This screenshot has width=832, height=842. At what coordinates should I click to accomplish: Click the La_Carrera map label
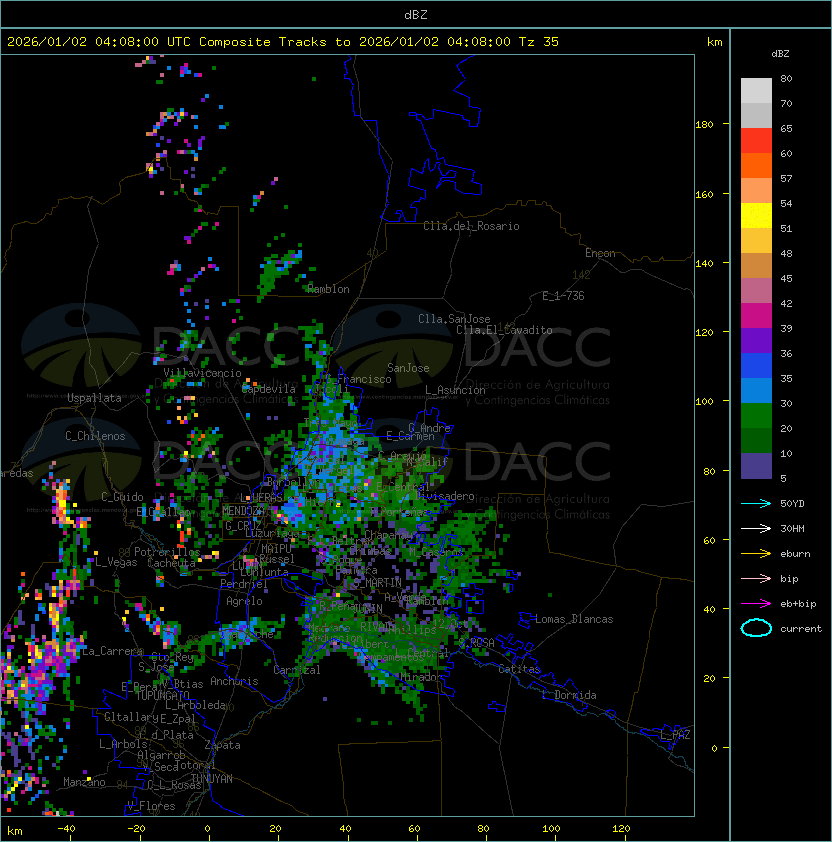coord(112,651)
